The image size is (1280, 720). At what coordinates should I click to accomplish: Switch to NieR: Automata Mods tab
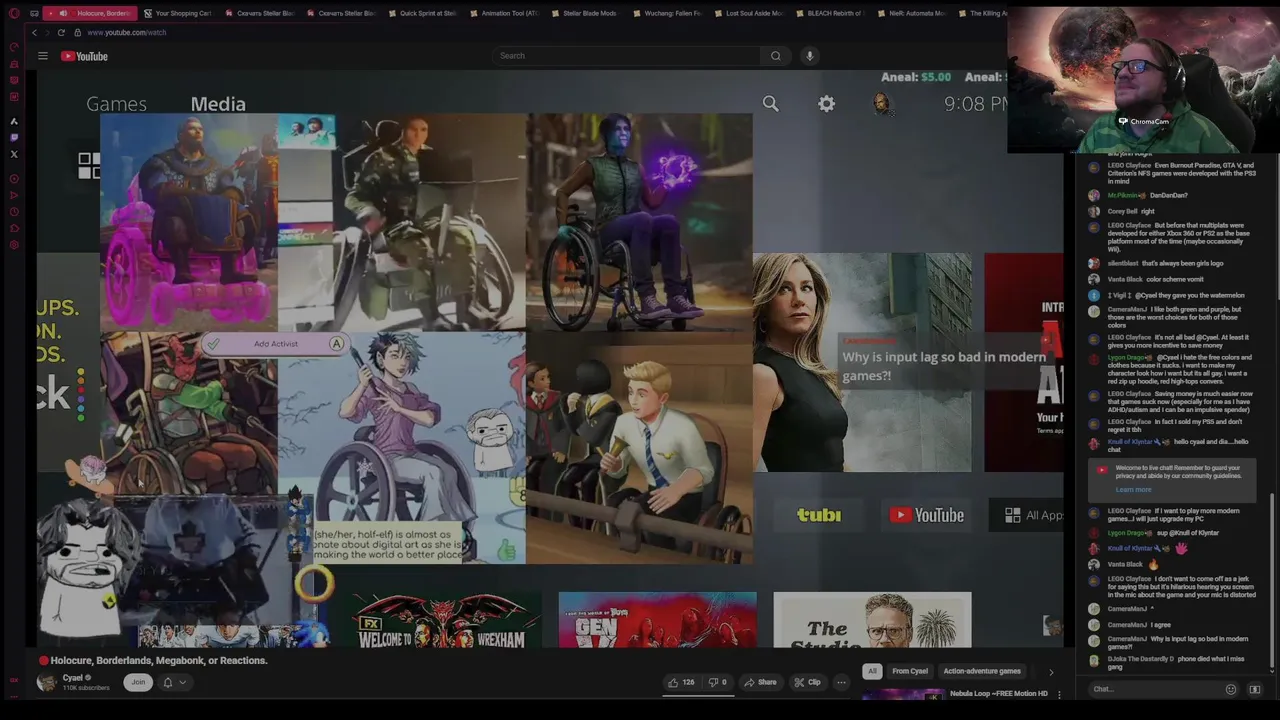[911, 13]
